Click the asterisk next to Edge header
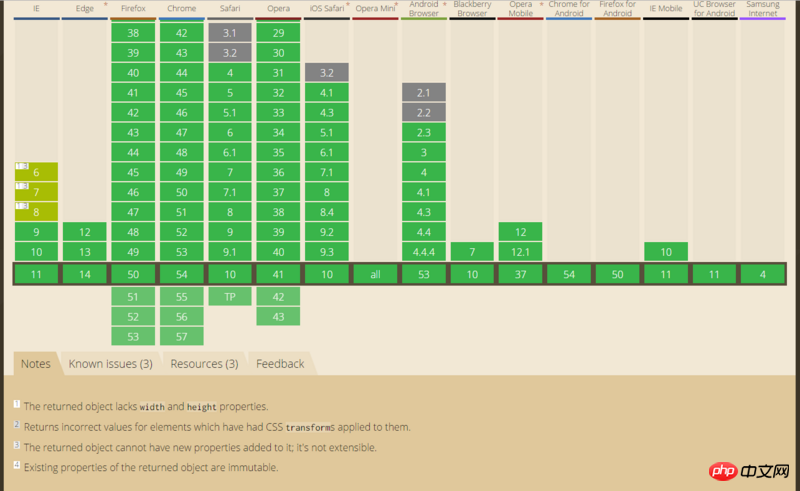This screenshot has height=491, width=800. [x=106, y=5]
